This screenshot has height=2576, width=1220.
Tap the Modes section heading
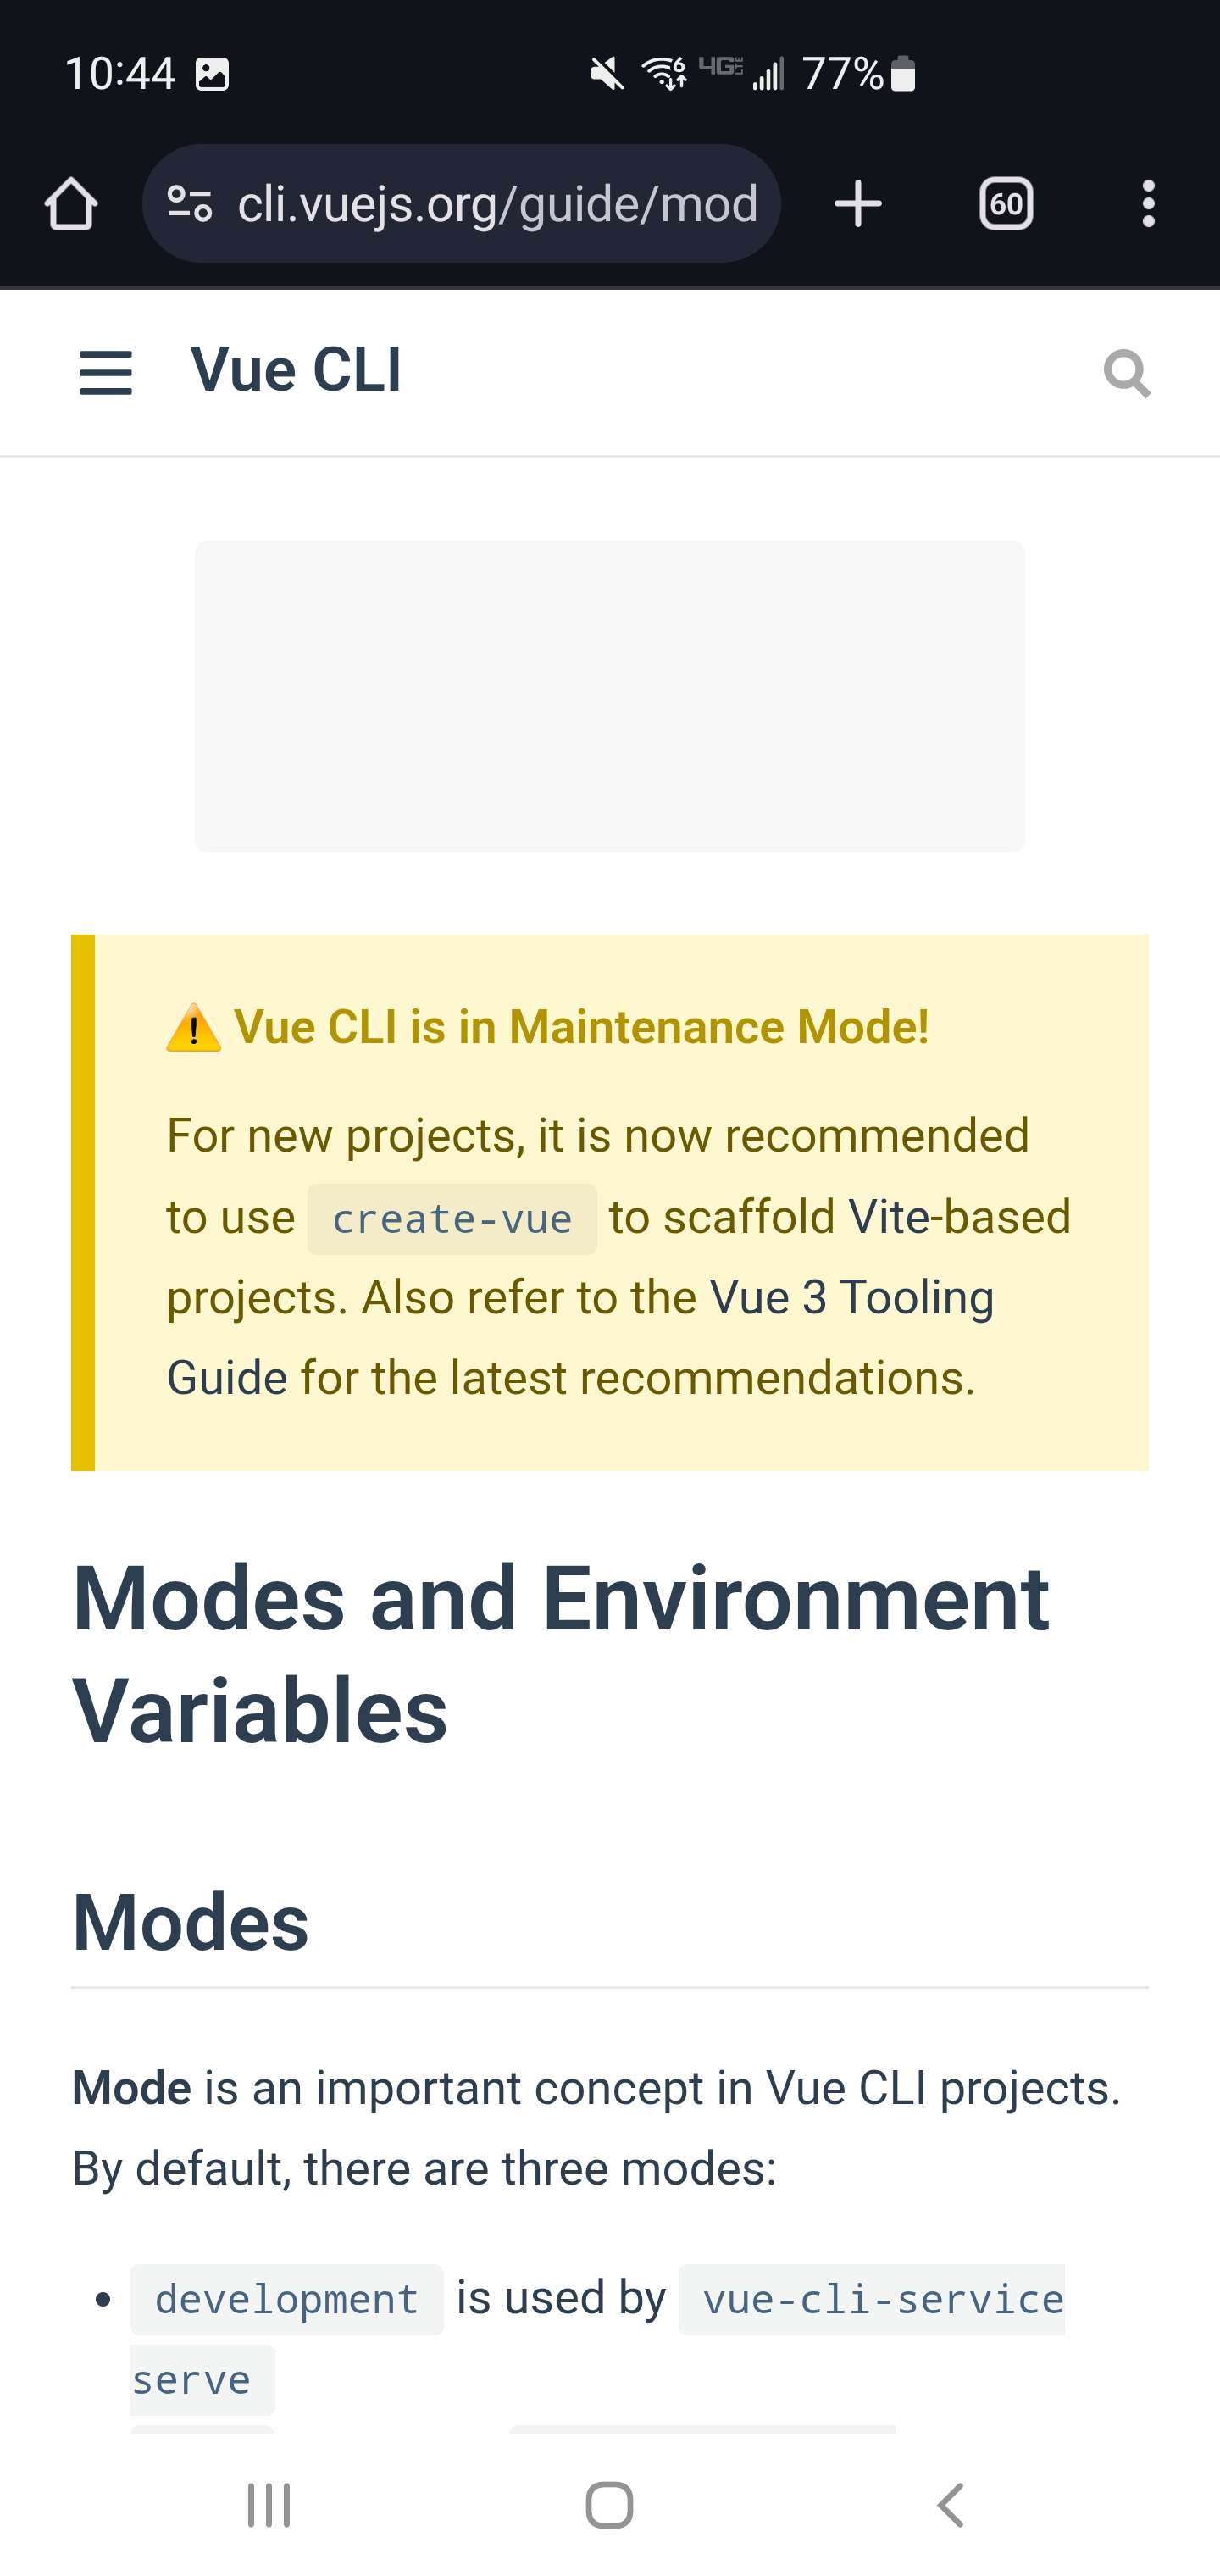[191, 1922]
